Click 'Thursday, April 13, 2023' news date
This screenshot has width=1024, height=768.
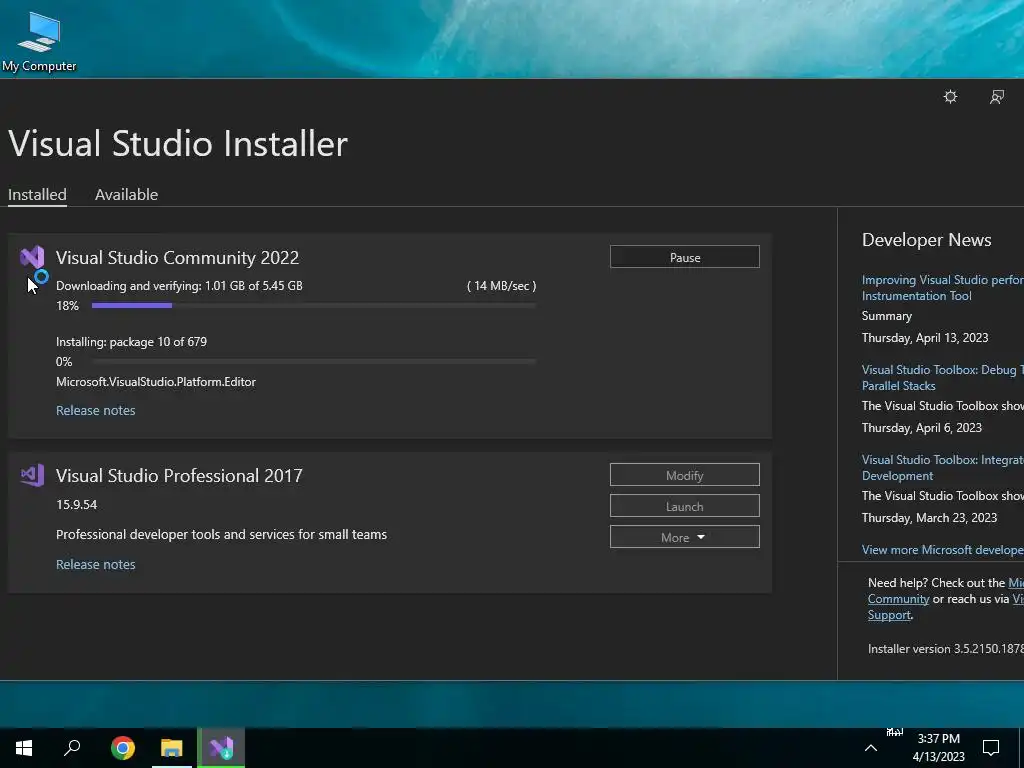tap(925, 338)
